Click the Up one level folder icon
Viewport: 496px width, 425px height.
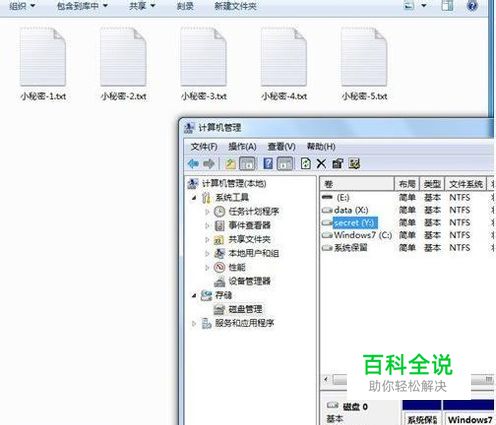click(x=231, y=164)
